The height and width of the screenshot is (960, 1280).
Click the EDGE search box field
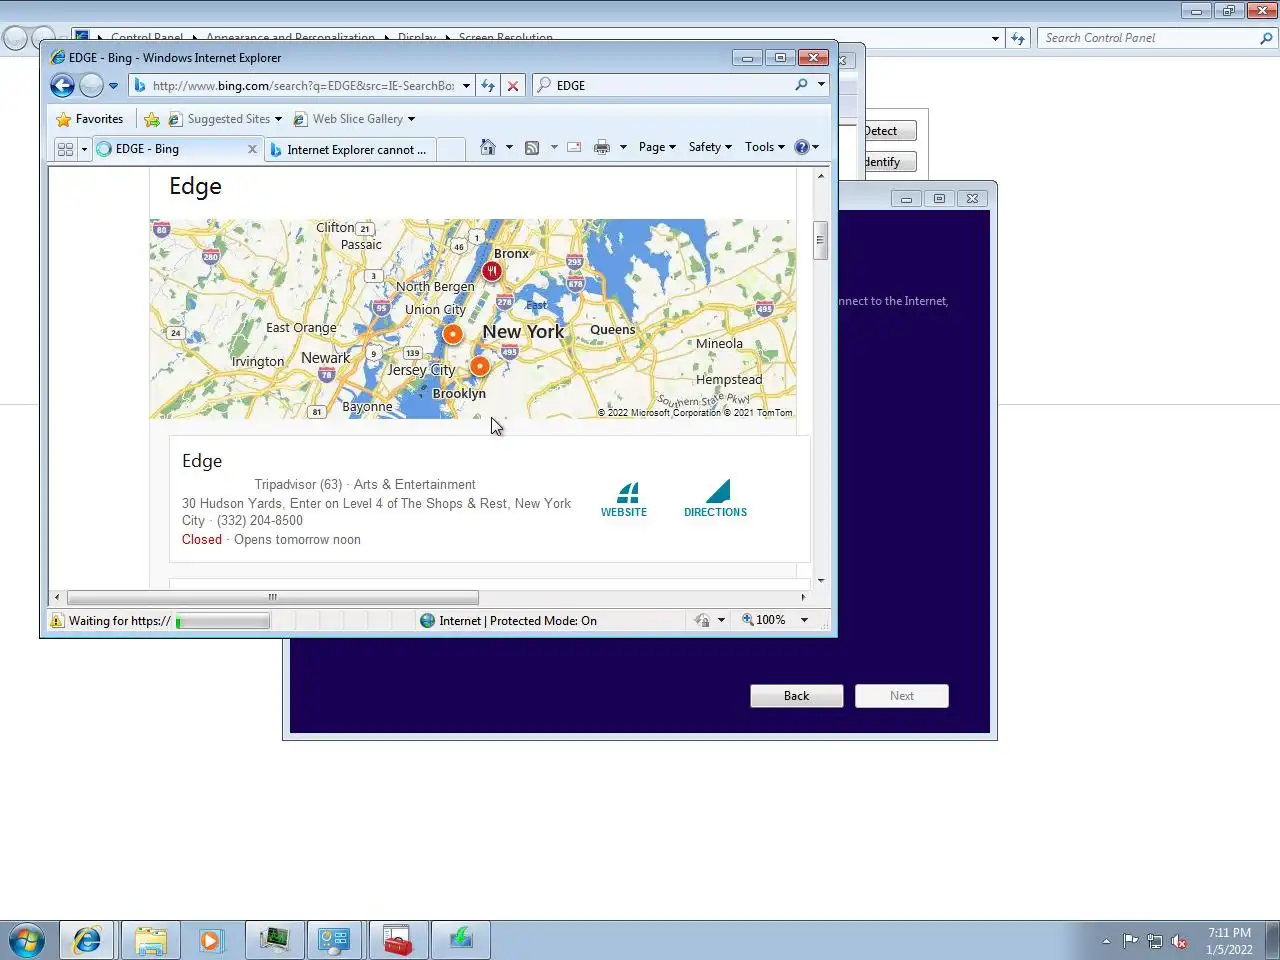[672, 86]
